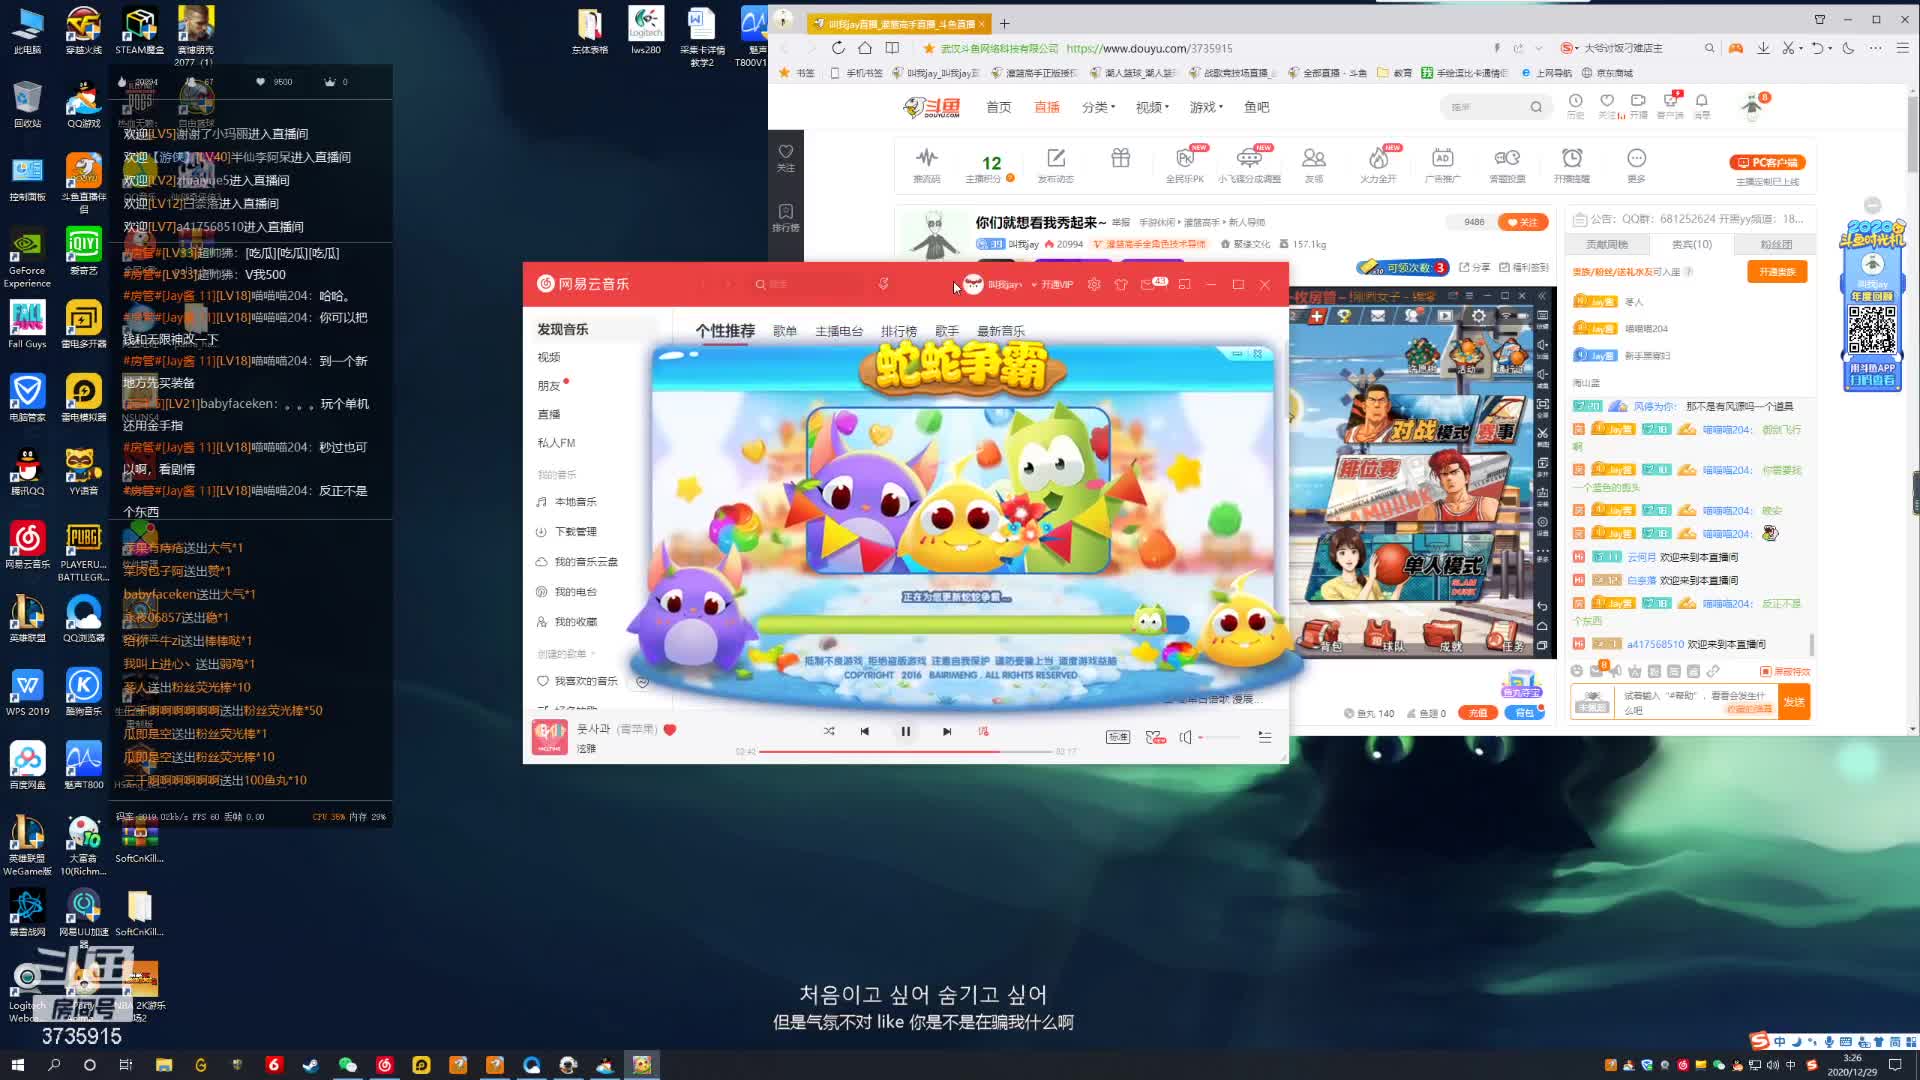1920x1080 pixels.
Task: Toggle shuffle play mode in NetEase Music
Action: (x=829, y=731)
